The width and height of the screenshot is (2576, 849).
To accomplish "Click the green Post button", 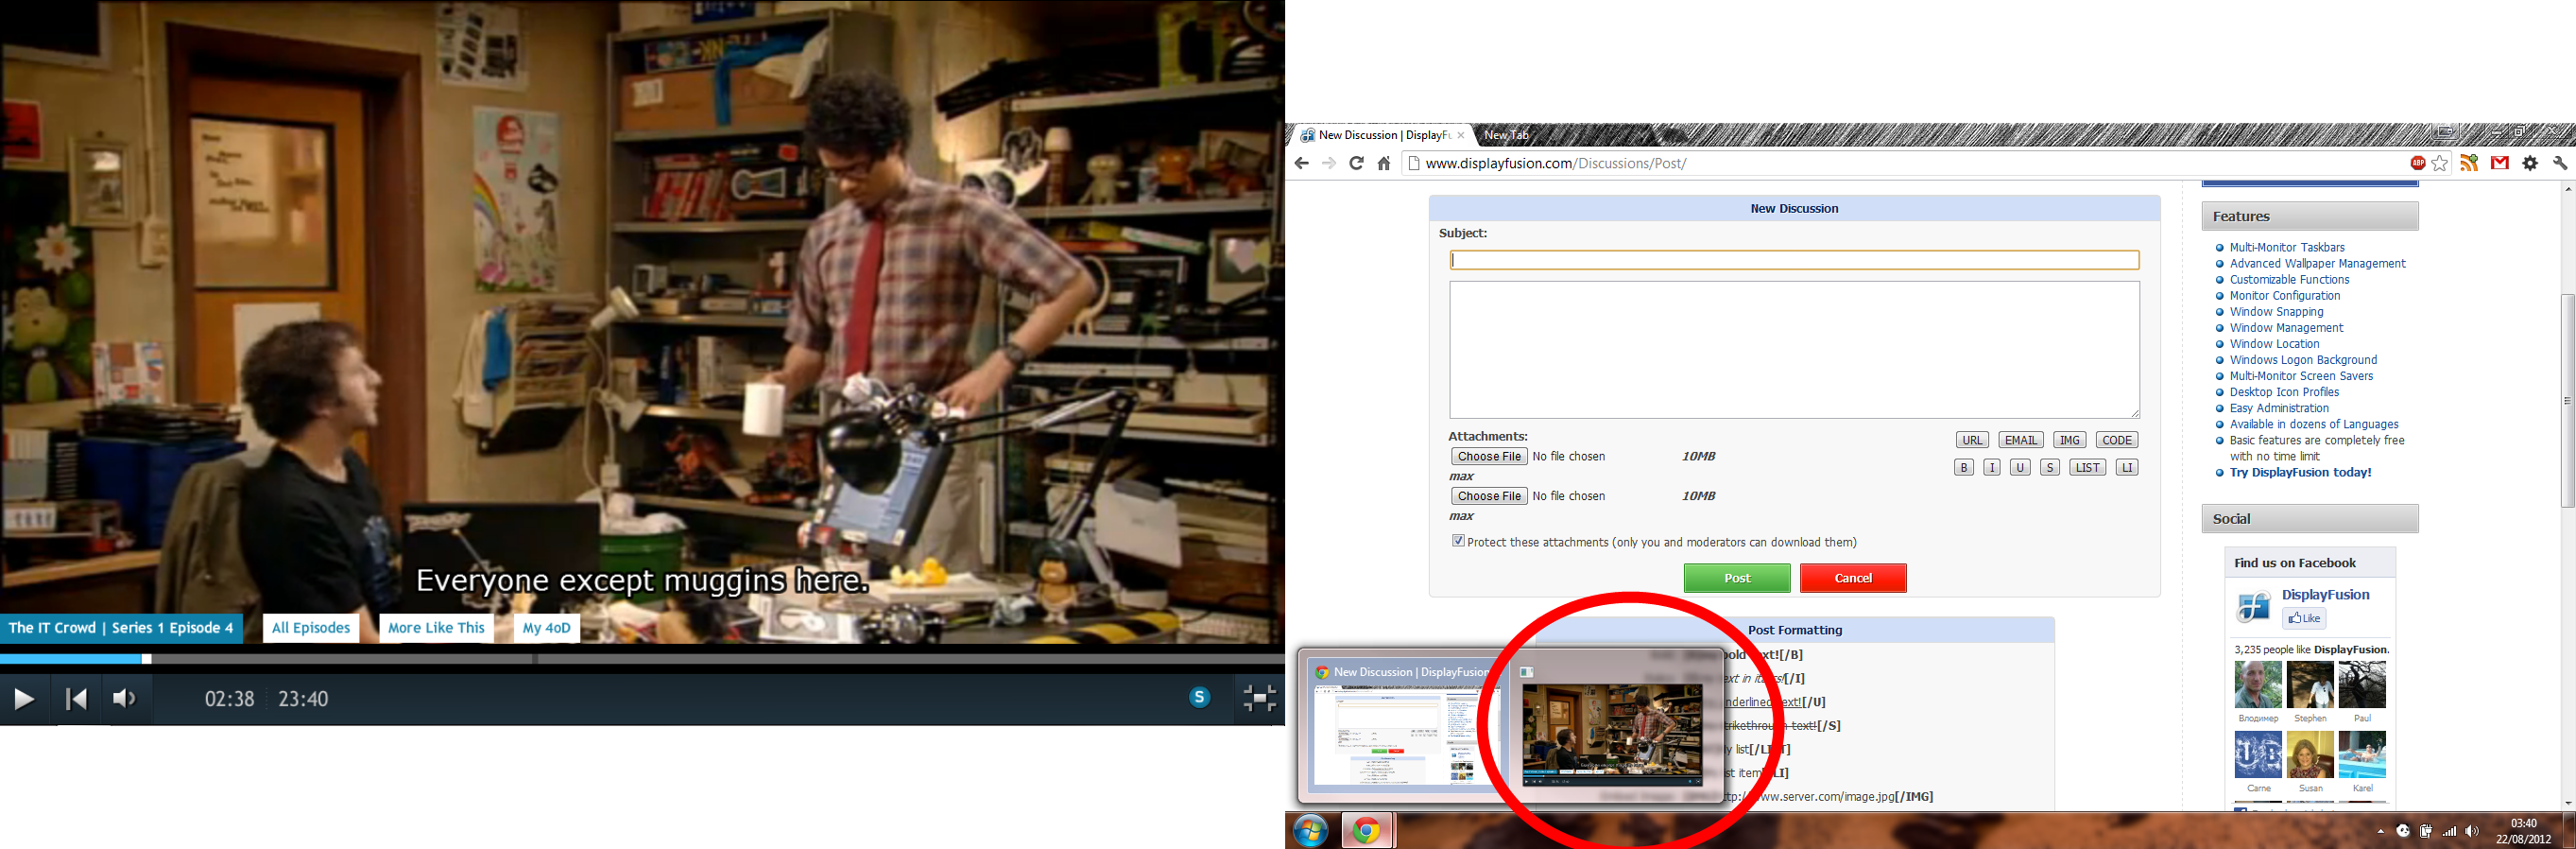I will tap(1737, 578).
